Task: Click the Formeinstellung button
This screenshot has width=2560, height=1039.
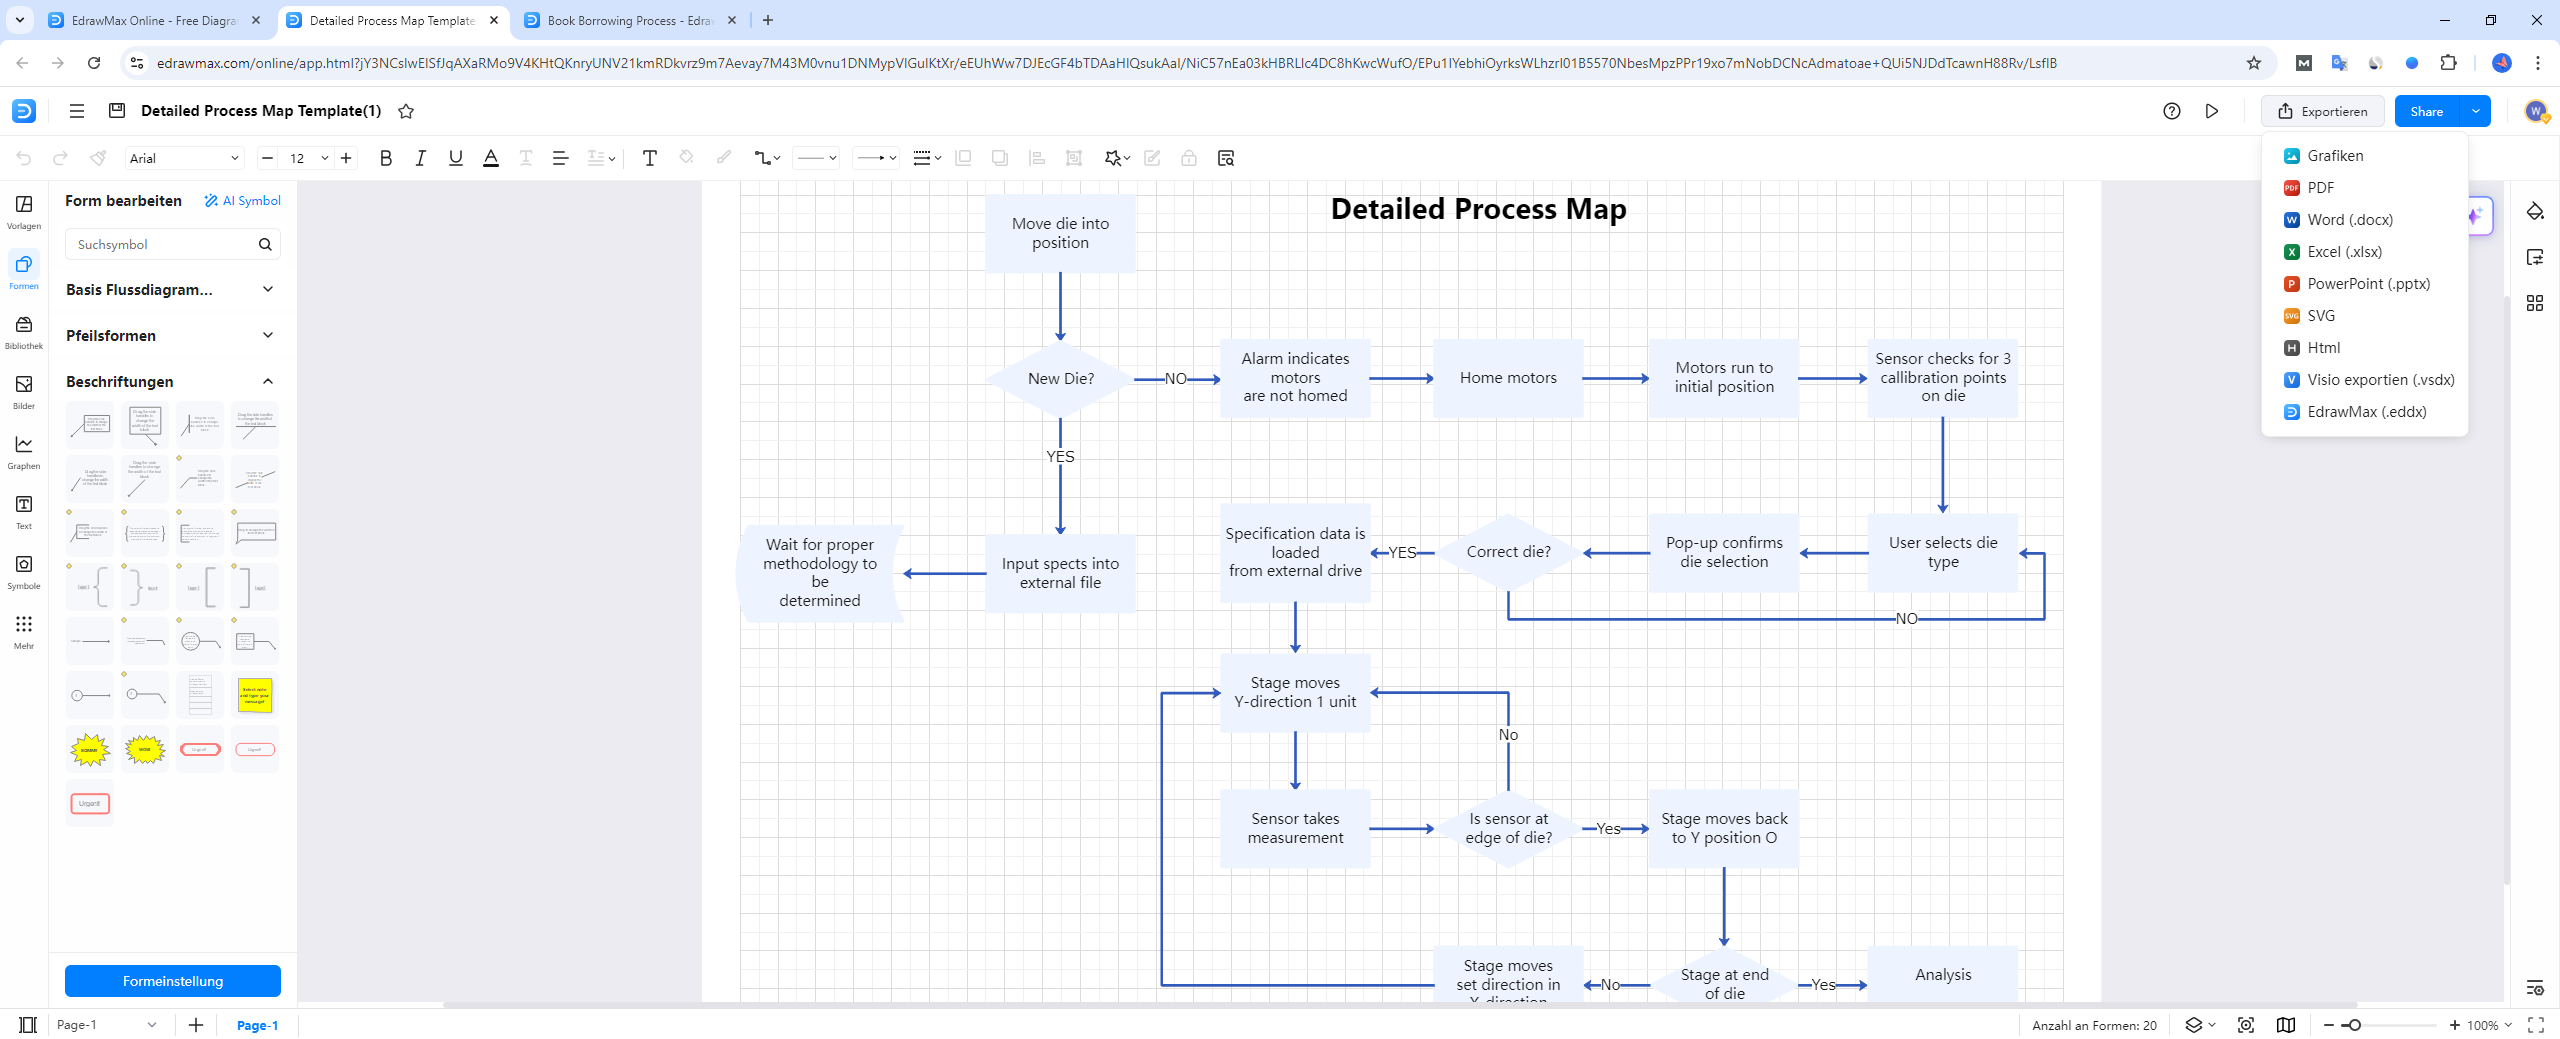Action: [x=173, y=981]
